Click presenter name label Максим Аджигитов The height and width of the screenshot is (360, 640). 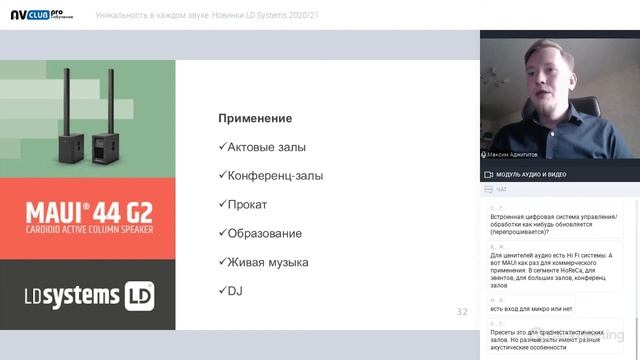tap(512, 155)
